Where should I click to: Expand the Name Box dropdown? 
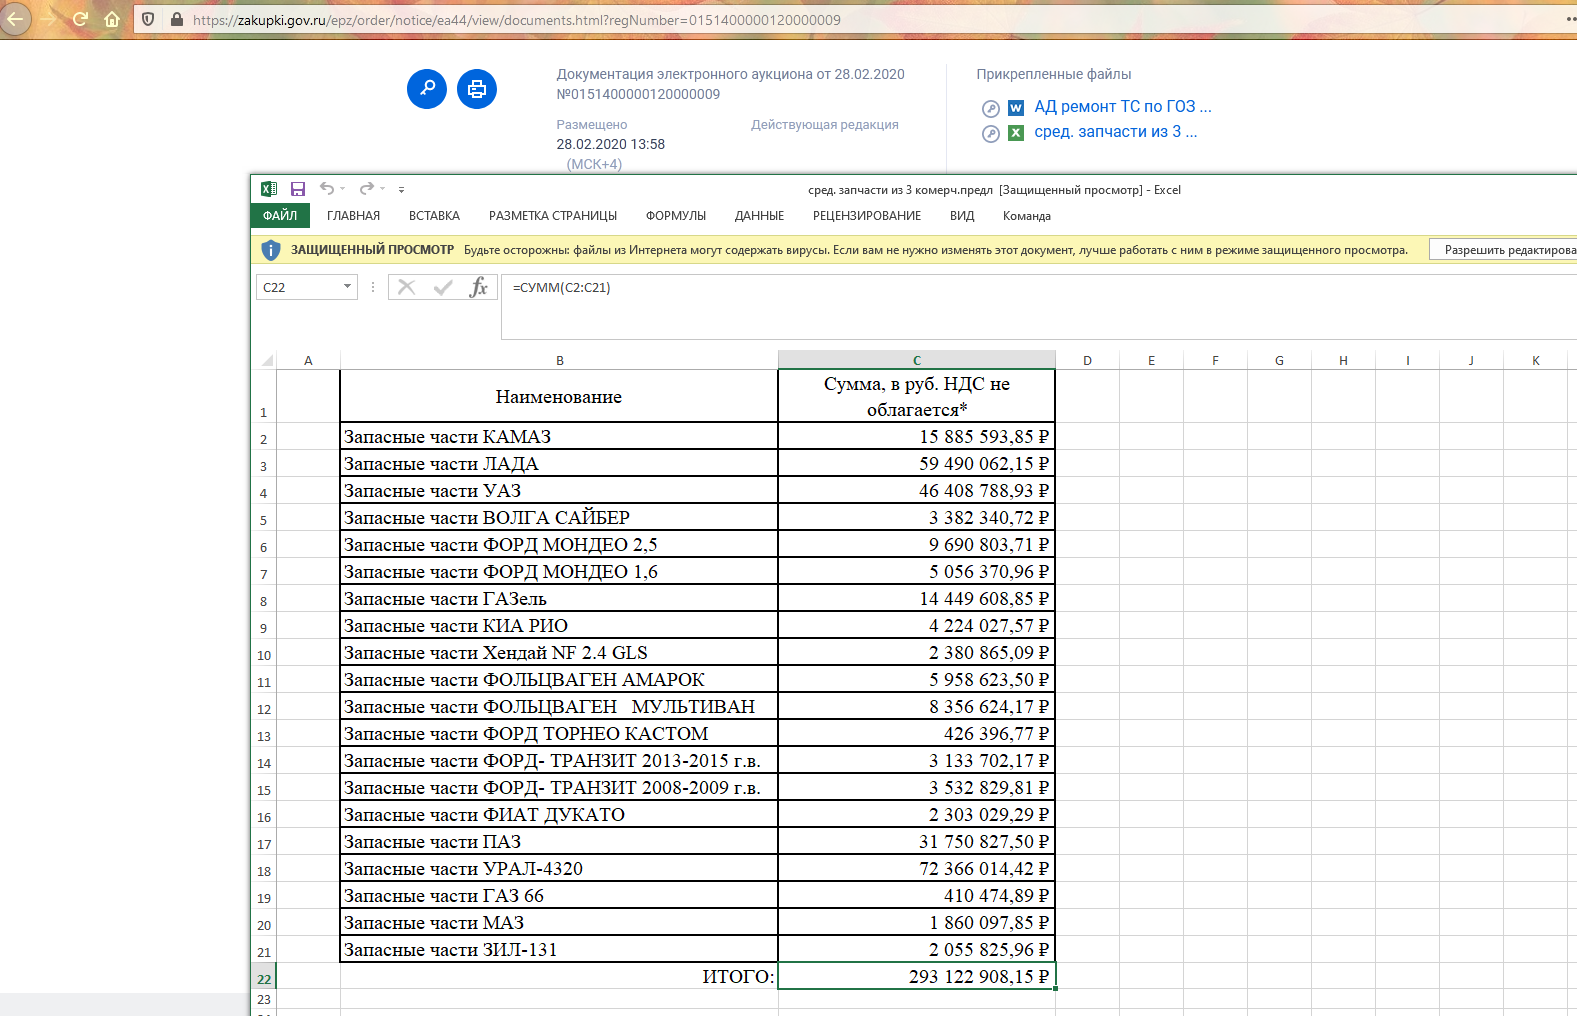347,287
